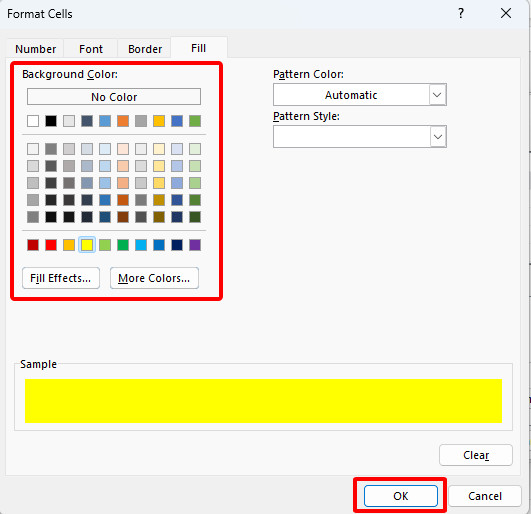Open the Border tab
This screenshot has height=514, width=531.
tap(145, 49)
